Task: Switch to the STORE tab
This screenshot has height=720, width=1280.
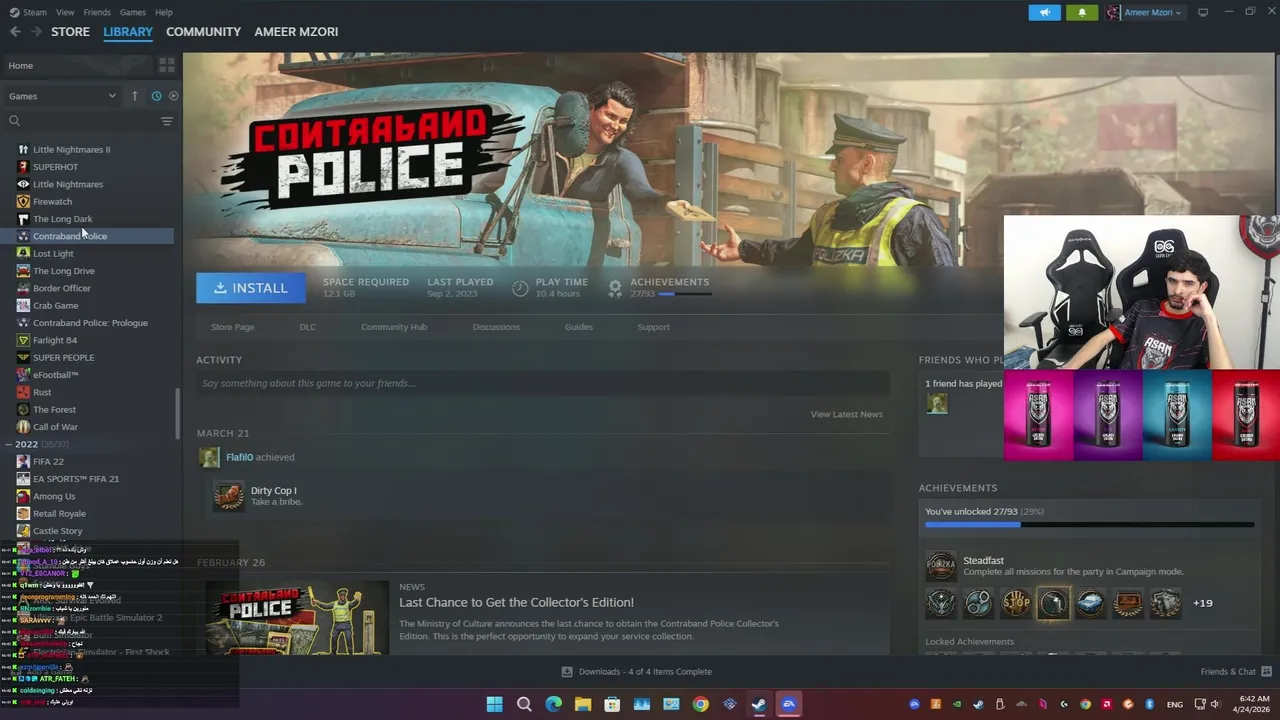Action: point(70,32)
